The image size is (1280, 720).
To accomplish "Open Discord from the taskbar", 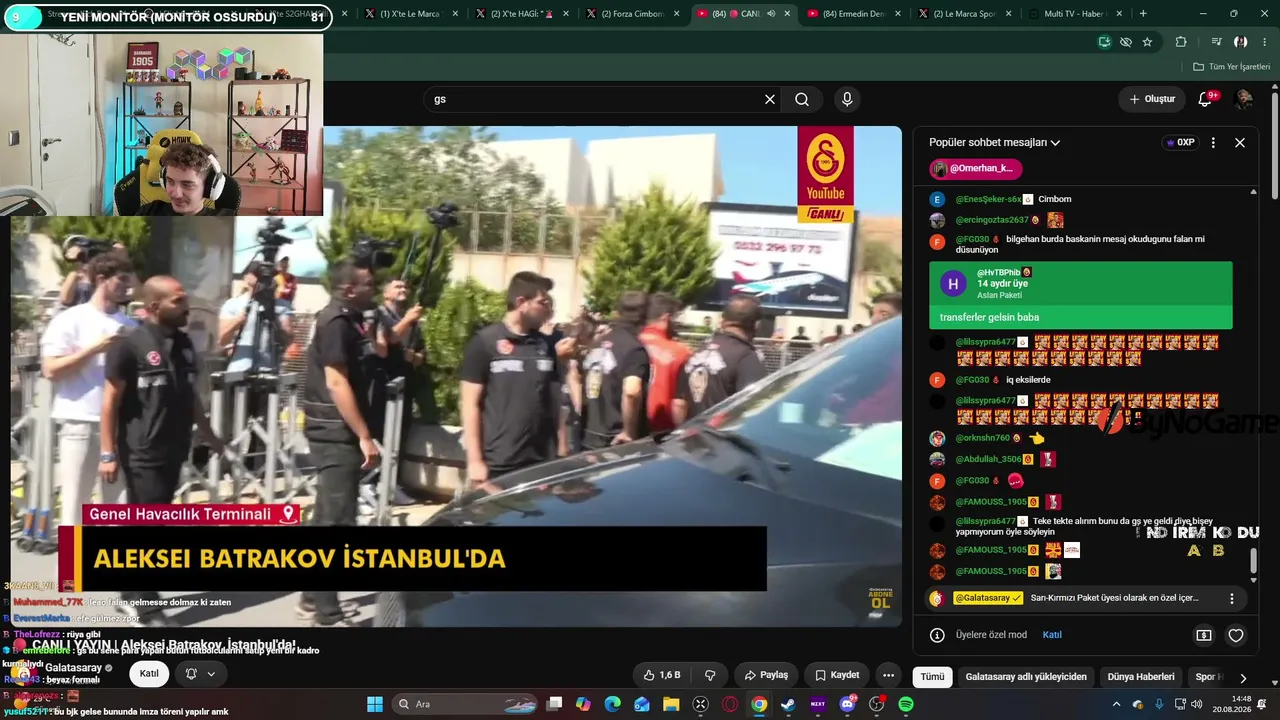I will (x=847, y=704).
